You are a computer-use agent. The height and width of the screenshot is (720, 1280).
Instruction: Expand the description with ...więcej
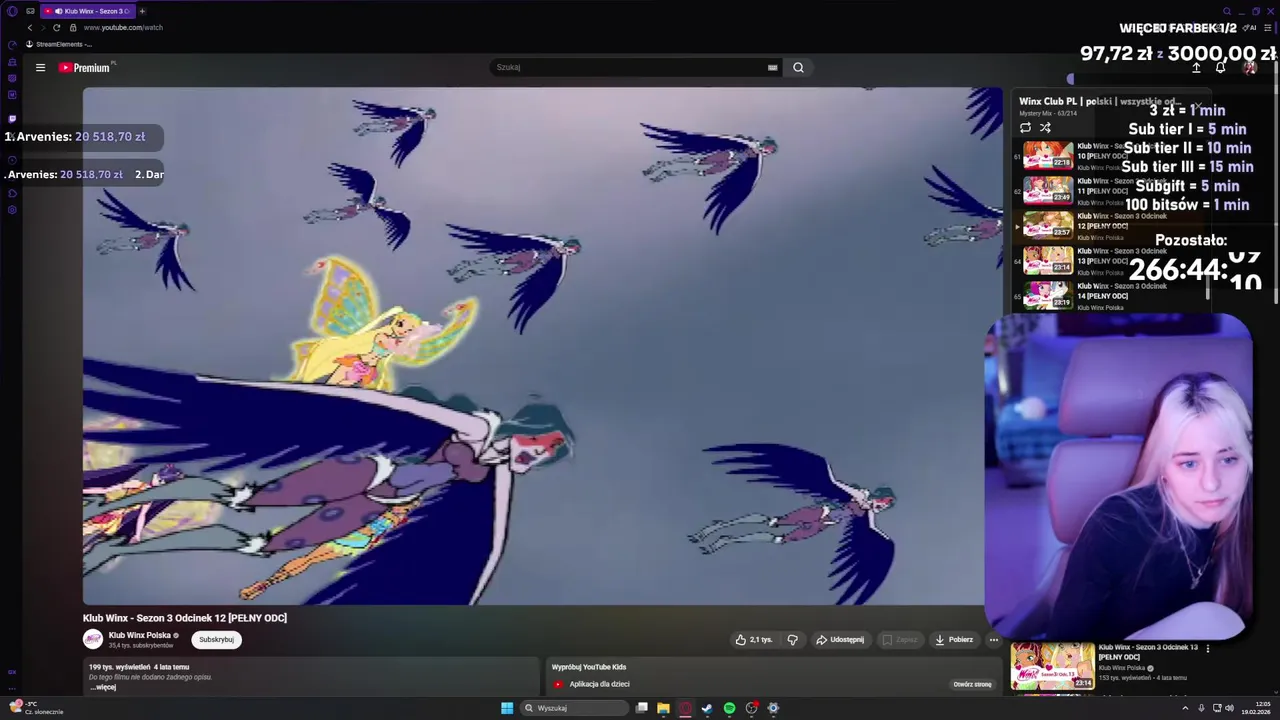click(x=102, y=687)
